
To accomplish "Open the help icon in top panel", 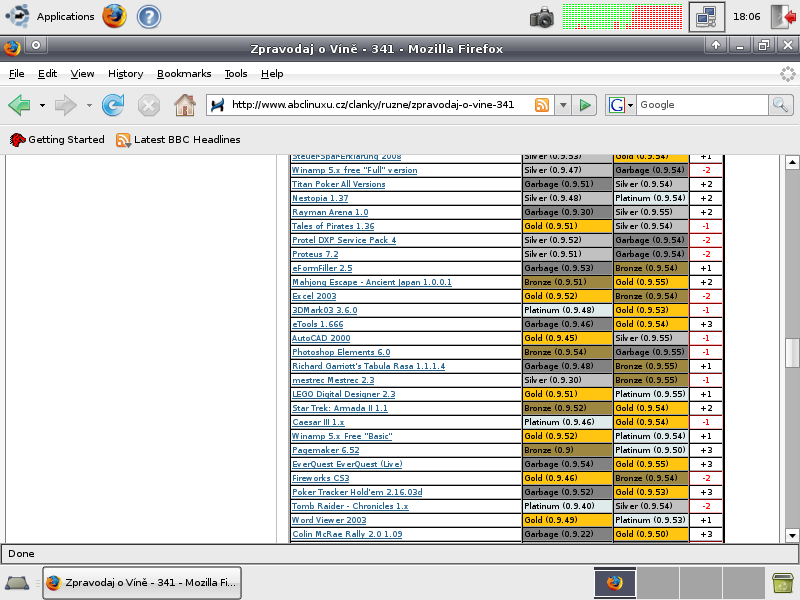I will coord(149,16).
